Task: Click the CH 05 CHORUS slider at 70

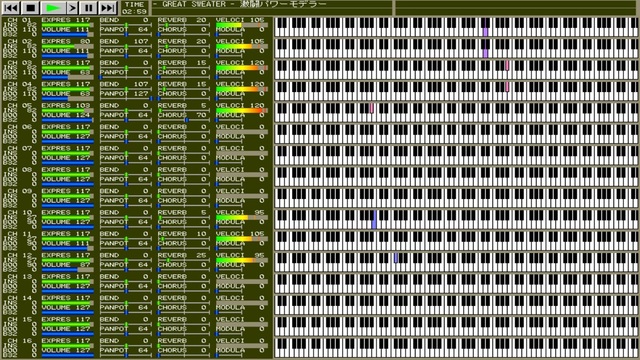Action: coord(183,120)
